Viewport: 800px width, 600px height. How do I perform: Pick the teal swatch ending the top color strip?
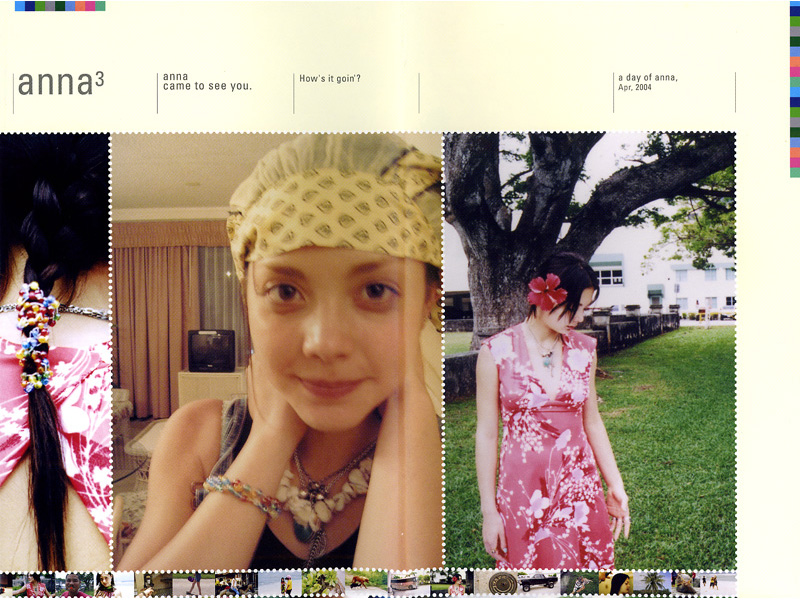(100, 6)
